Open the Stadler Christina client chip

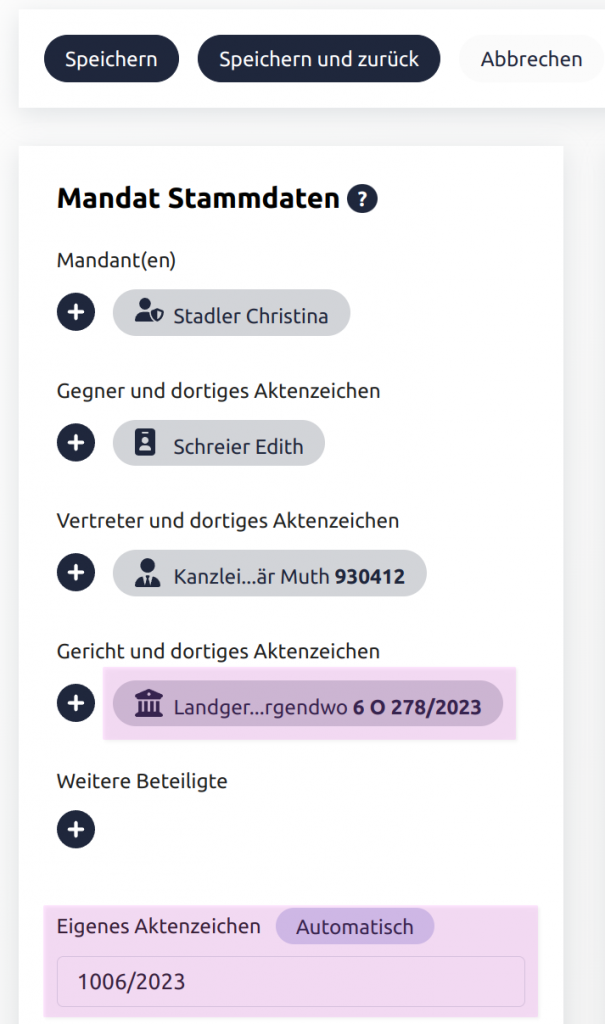coord(231,313)
